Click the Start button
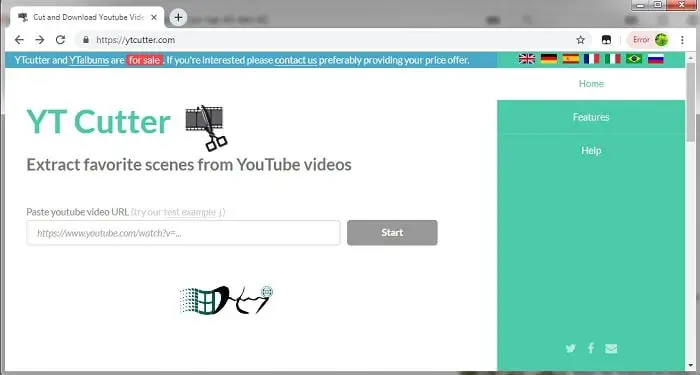The width and height of the screenshot is (700, 375). (x=392, y=233)
